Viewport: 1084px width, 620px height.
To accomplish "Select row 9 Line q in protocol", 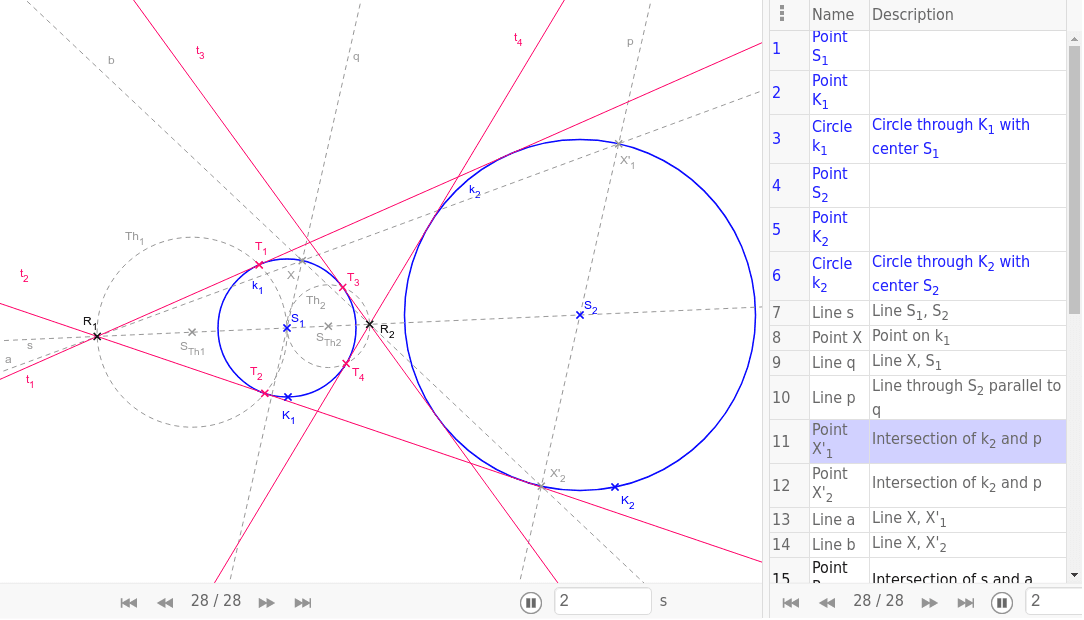I will coord(917,362).
